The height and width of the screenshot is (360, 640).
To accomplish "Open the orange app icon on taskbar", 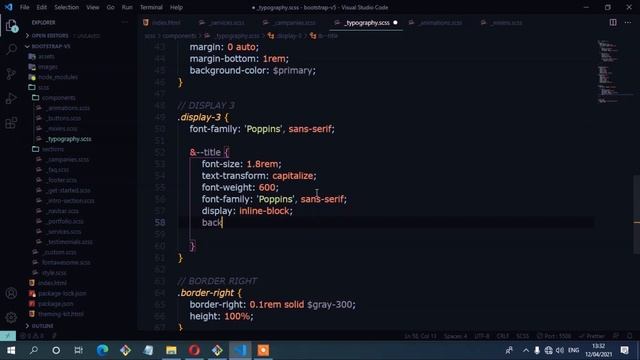I will (263, 350).
